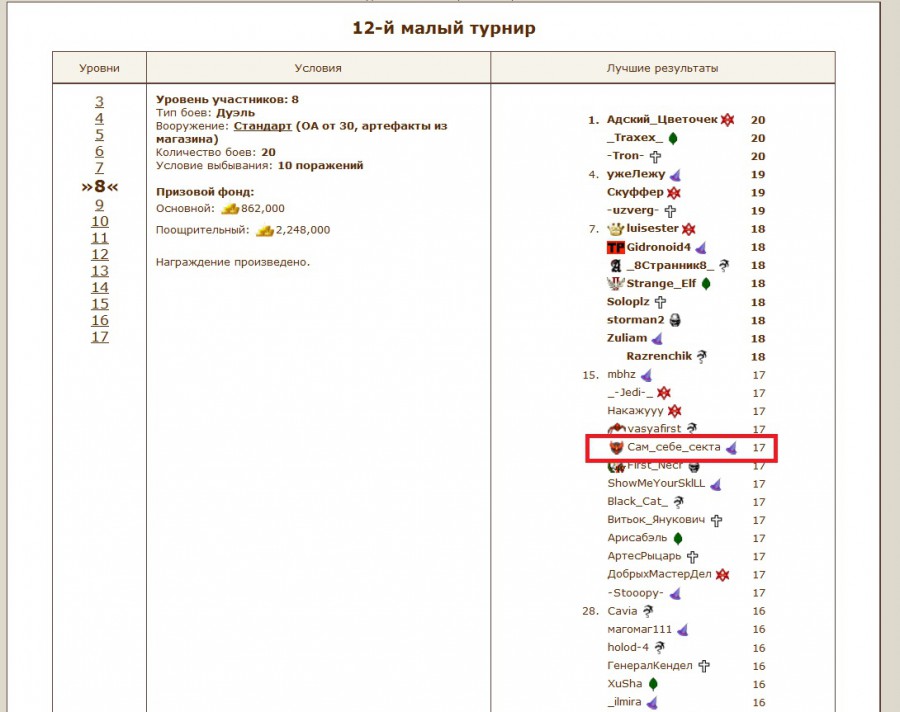Image resolution: width=900 pixels, height=712 pixels.
Task: Open Адский_Цветочек player profile
Action: [x=661, y=119]
